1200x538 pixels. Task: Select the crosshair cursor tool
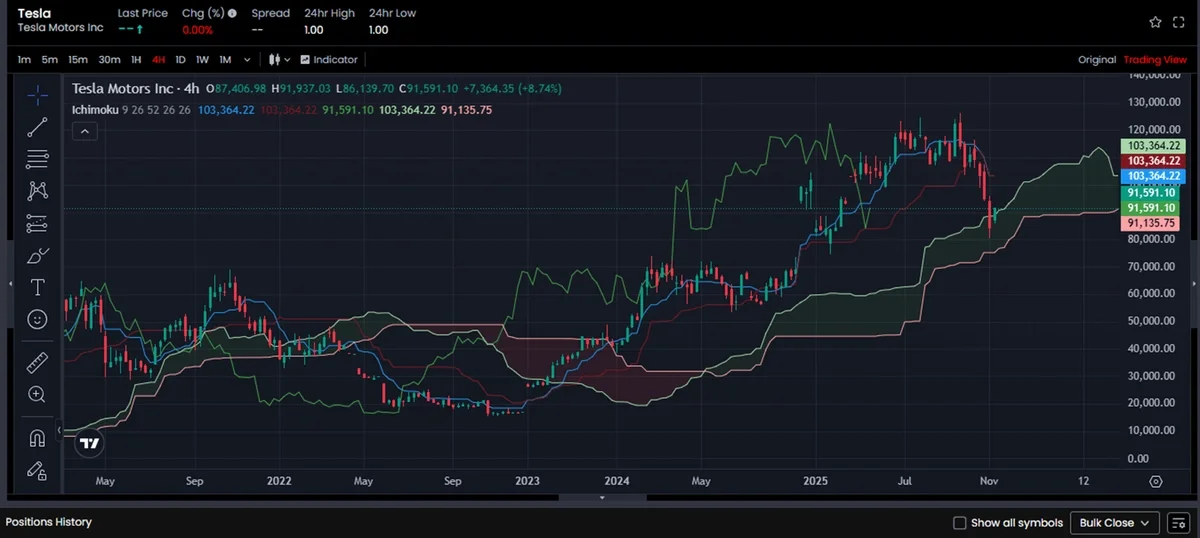click(37, 95)
